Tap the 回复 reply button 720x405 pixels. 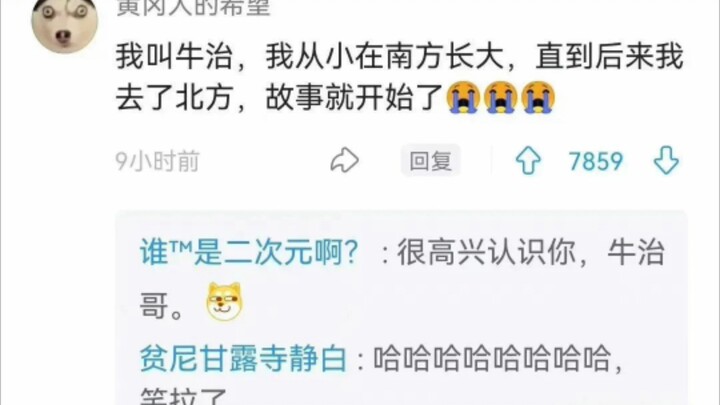point(430,161)
